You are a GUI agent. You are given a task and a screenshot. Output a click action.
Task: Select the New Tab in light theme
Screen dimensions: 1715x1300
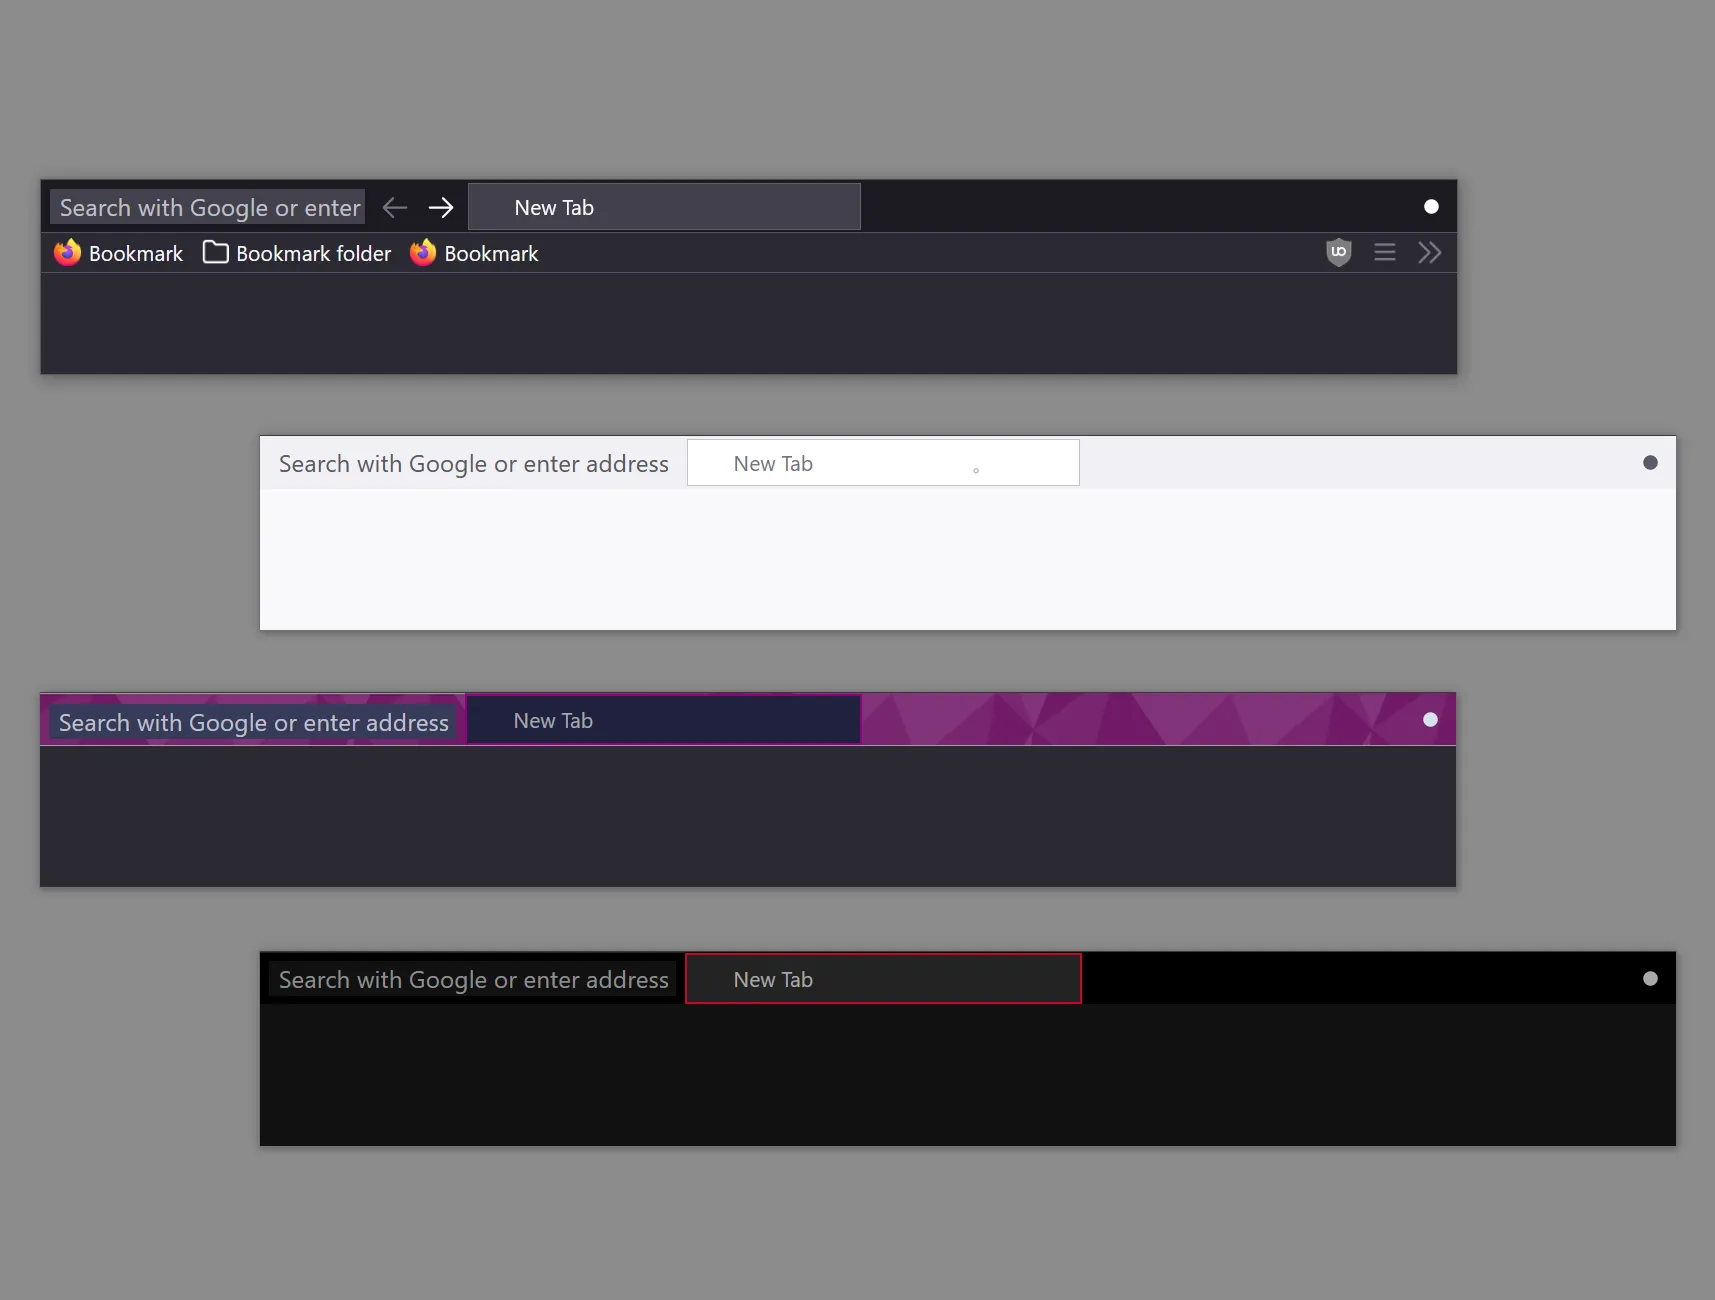[x=882, y=462]
